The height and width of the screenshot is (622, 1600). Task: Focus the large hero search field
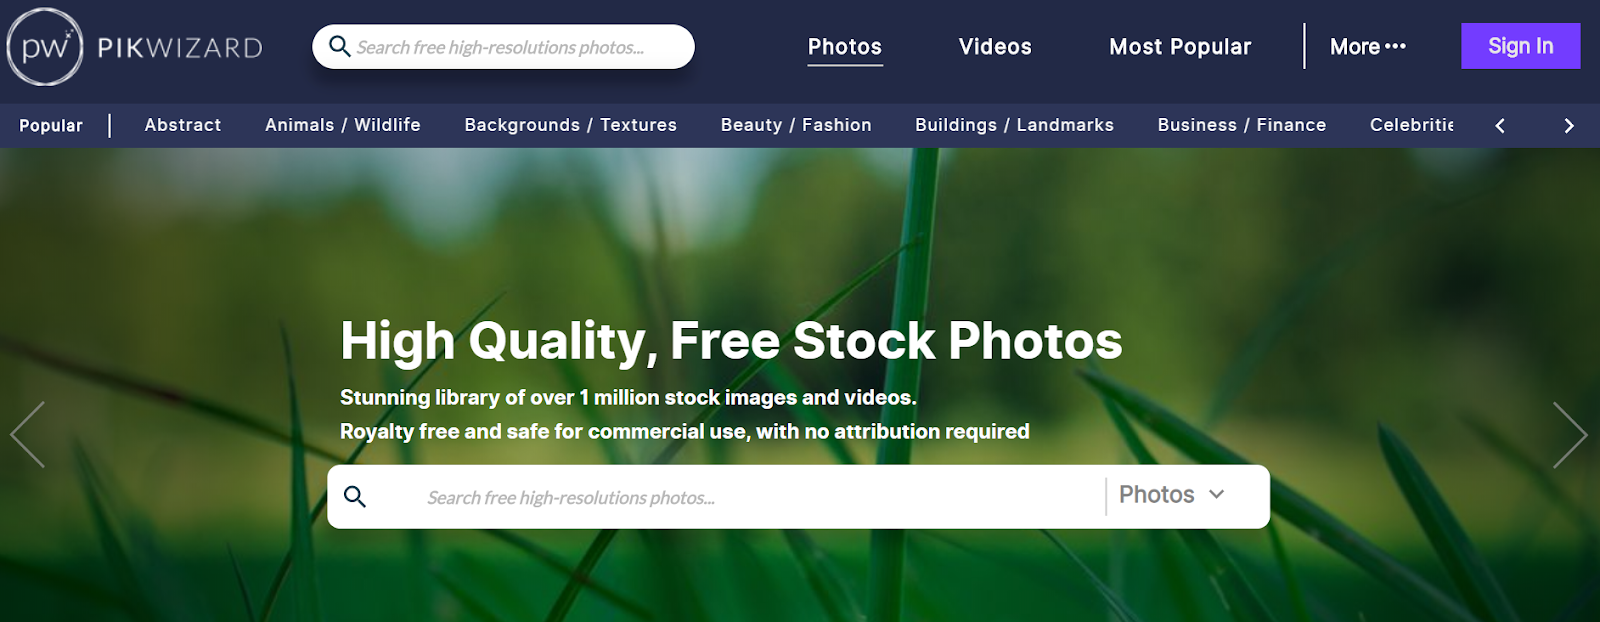(740, 497)
